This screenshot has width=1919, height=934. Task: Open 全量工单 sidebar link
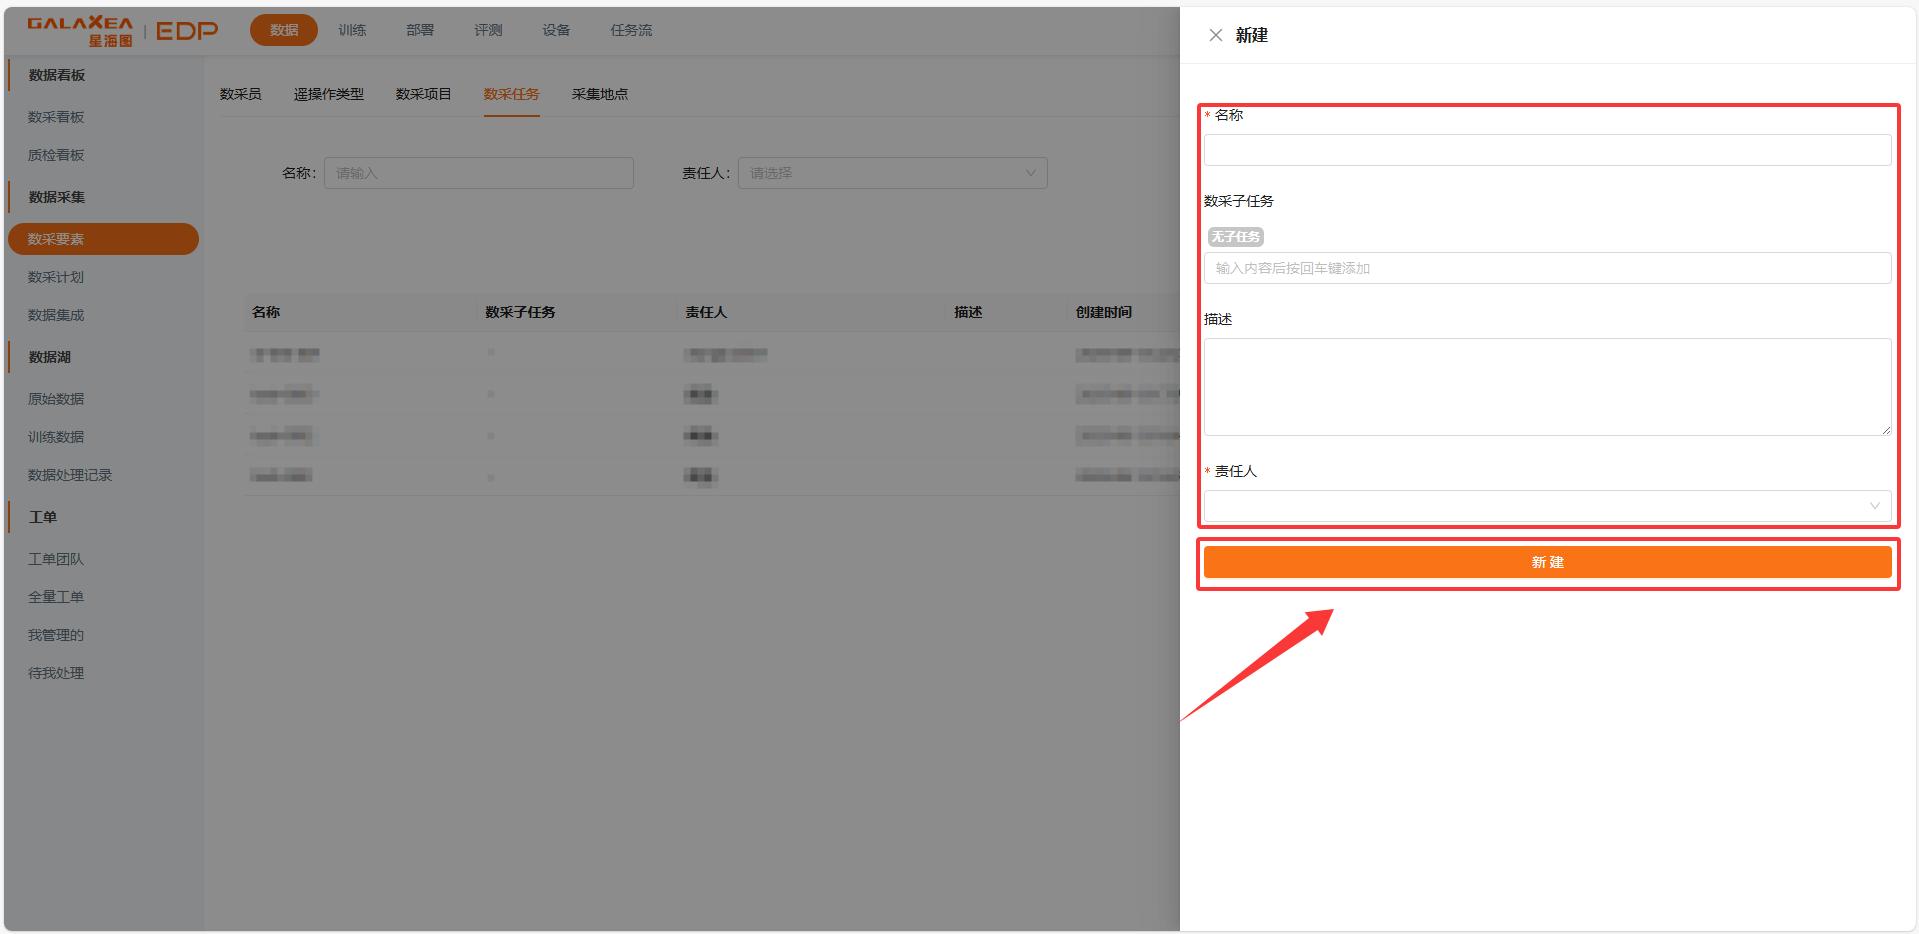[x=56, y=597]
